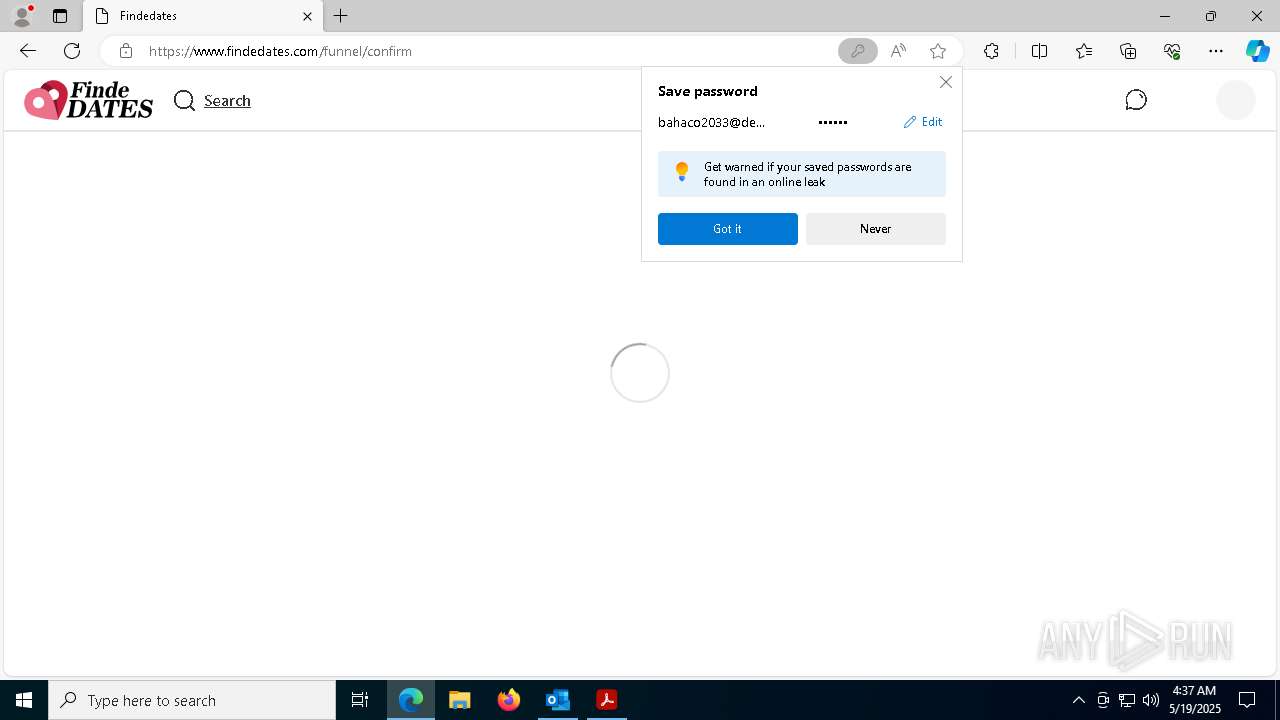Open Settings and more menu

[1216, 51]
